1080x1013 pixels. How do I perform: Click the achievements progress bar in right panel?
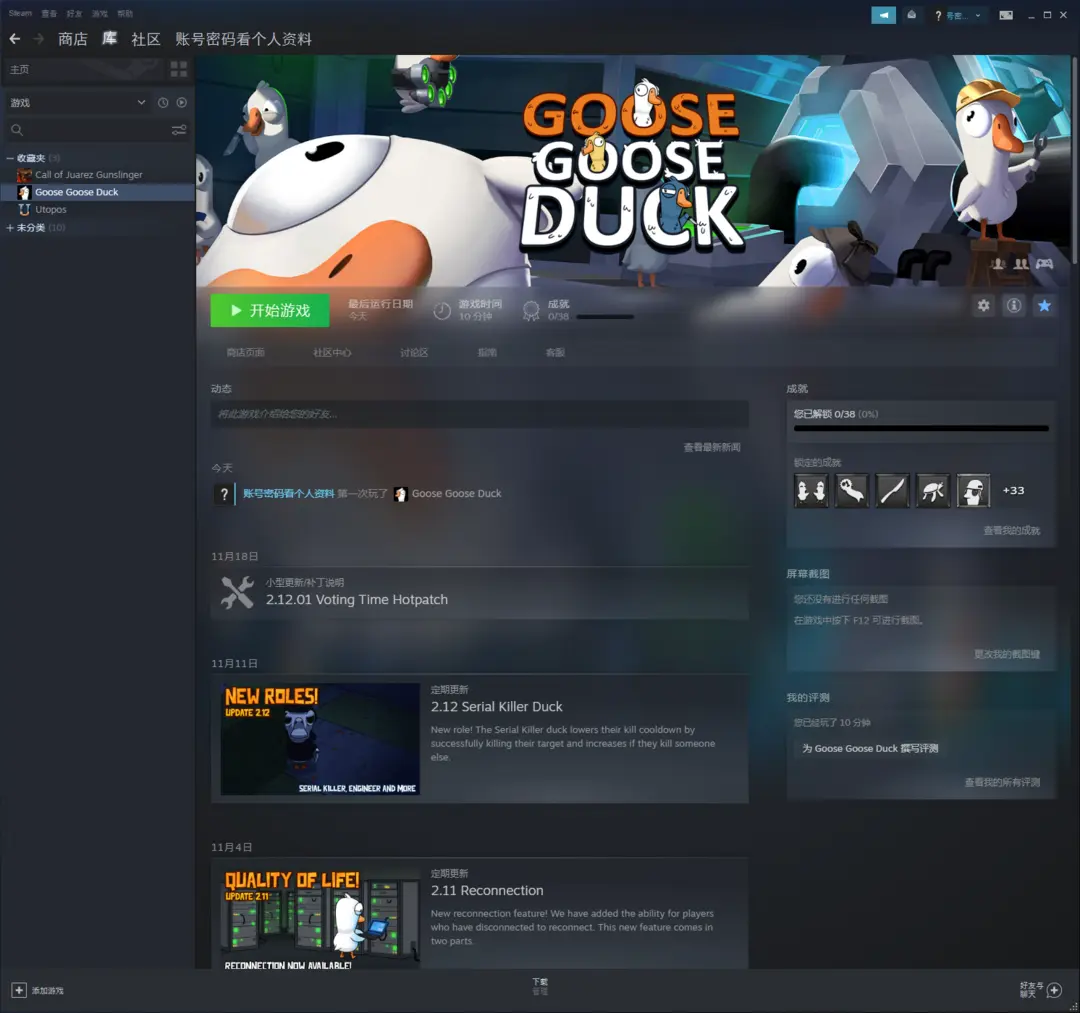point(921,428)
